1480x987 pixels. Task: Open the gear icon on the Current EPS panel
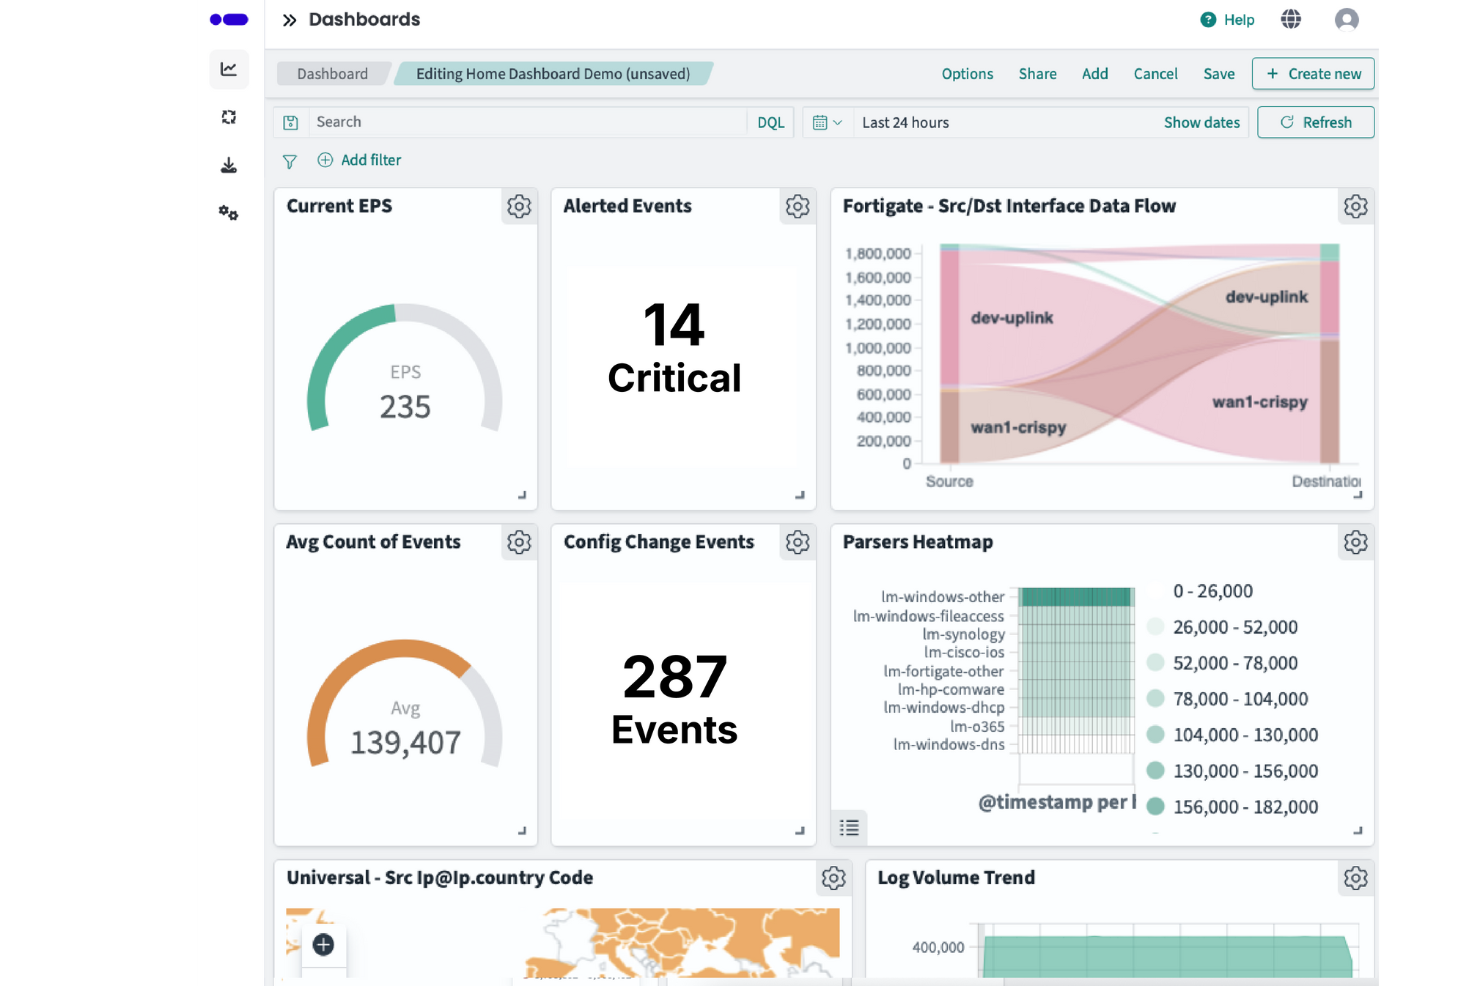[x=519, y=206]
